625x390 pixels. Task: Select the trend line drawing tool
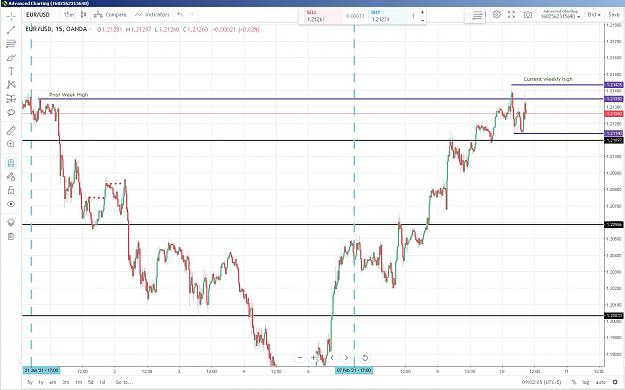pos(11,30)
